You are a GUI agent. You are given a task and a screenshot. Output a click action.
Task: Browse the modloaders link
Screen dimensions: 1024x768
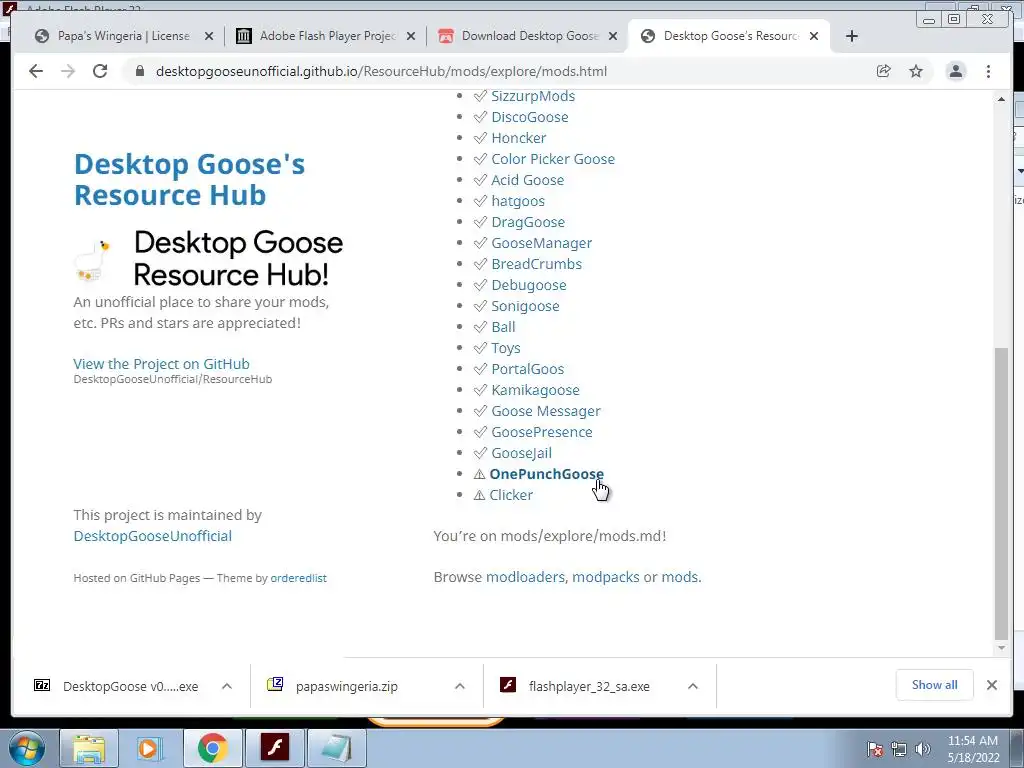point(525,577)
